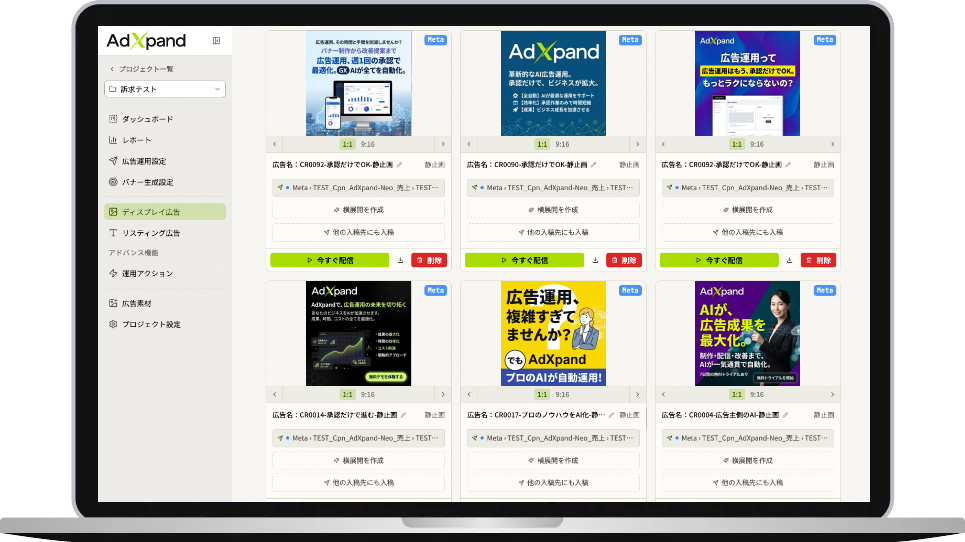Click 他の入稿先にも入稿 on the CR0017 card
Screen dimensions: 965x542
(553, 483)
